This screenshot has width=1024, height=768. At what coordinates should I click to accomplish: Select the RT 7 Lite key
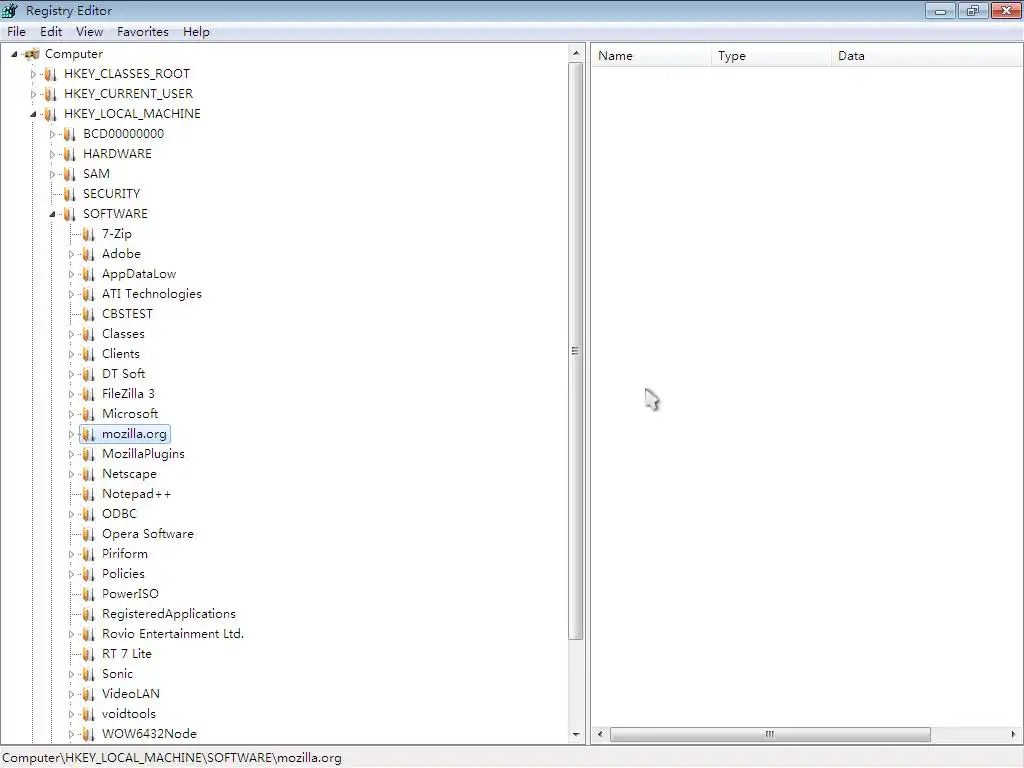point(127,654)
